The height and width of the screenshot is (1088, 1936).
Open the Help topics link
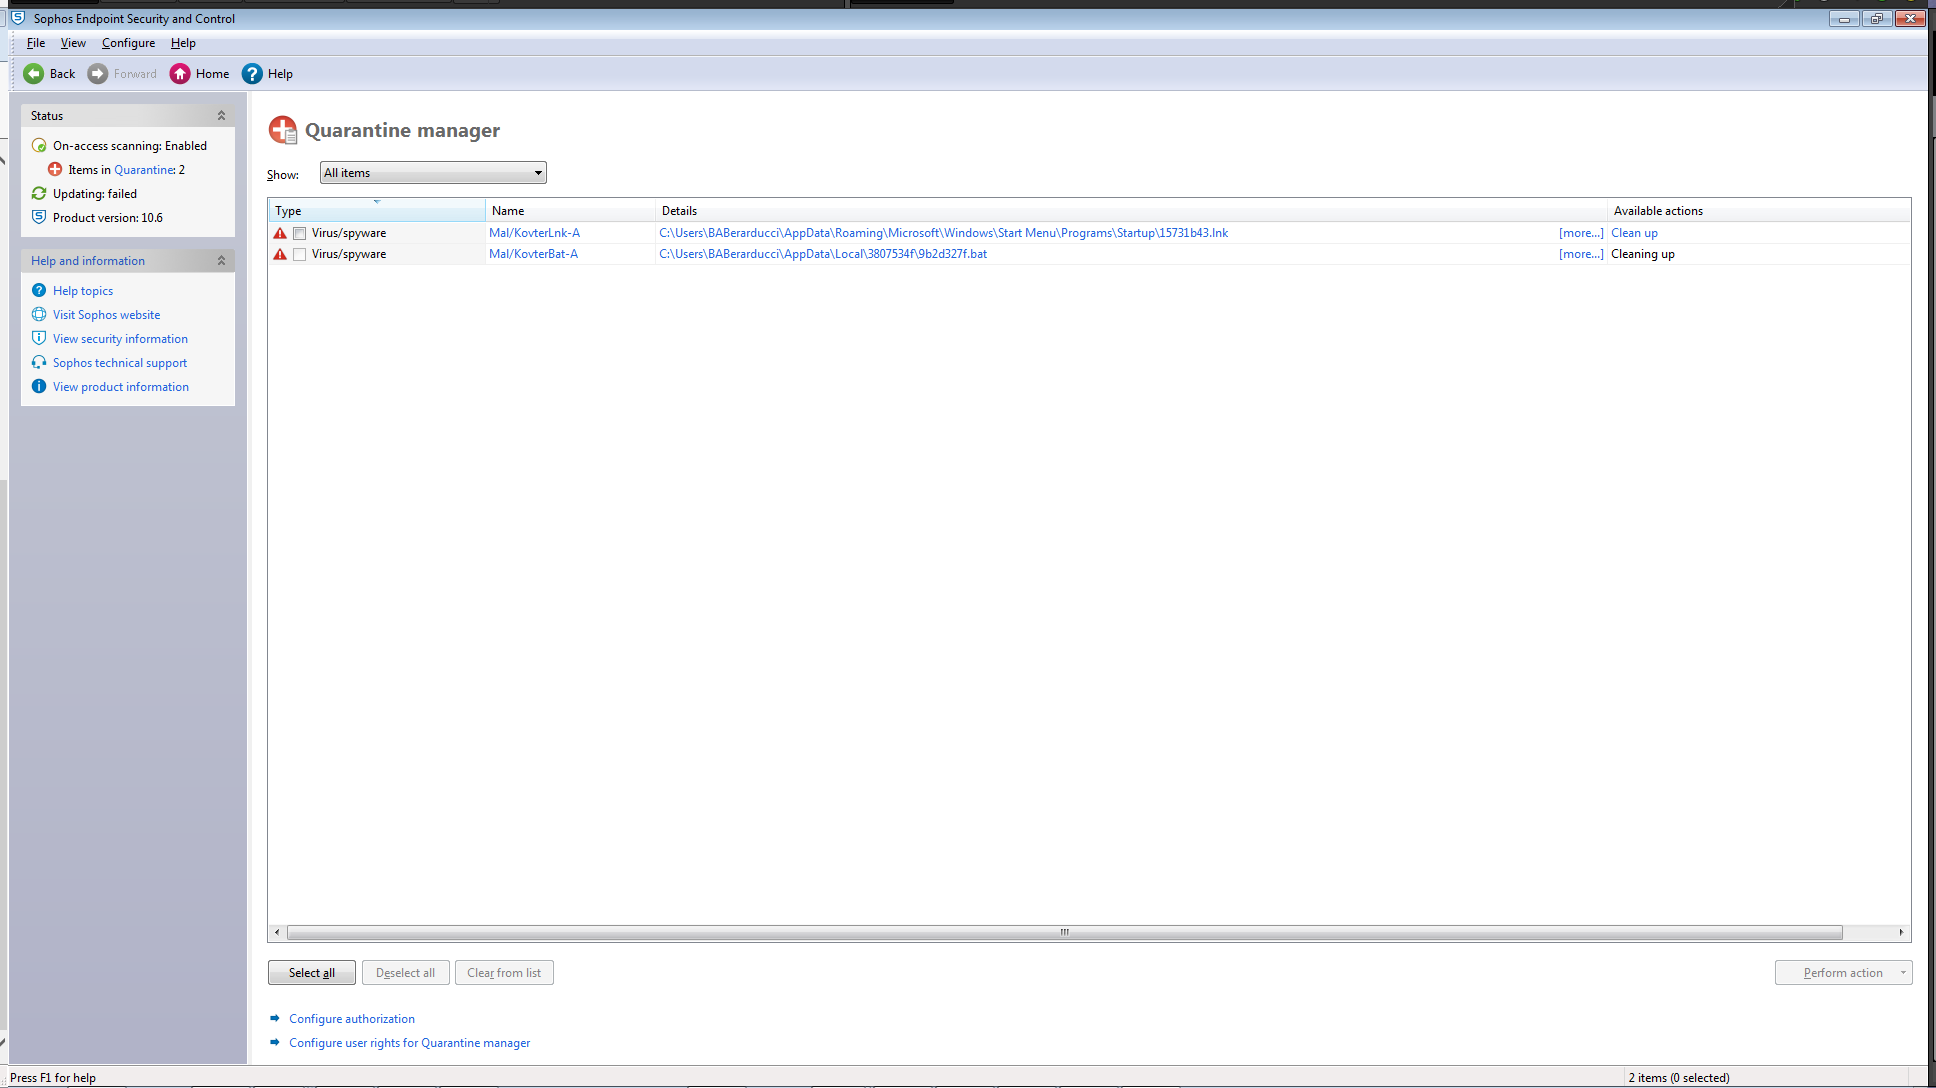pos(83,291)
